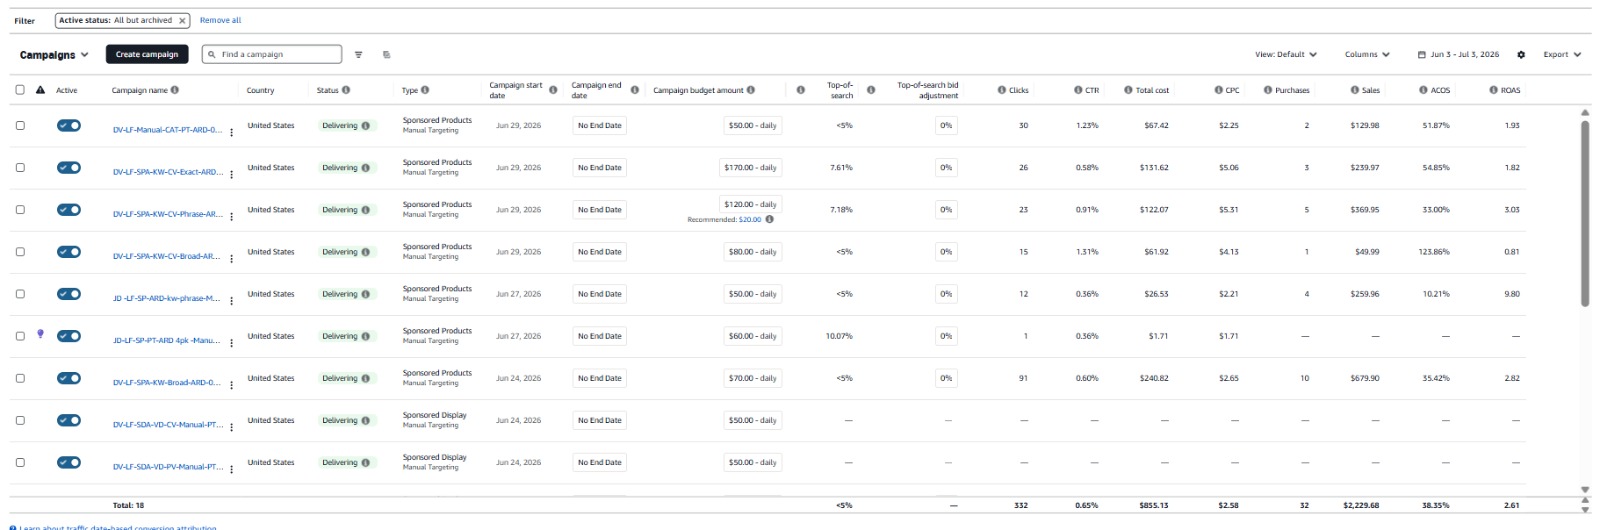Sort by the Country column header
The height and width of the screenshot is (530, 1600).
pos(260,90)
